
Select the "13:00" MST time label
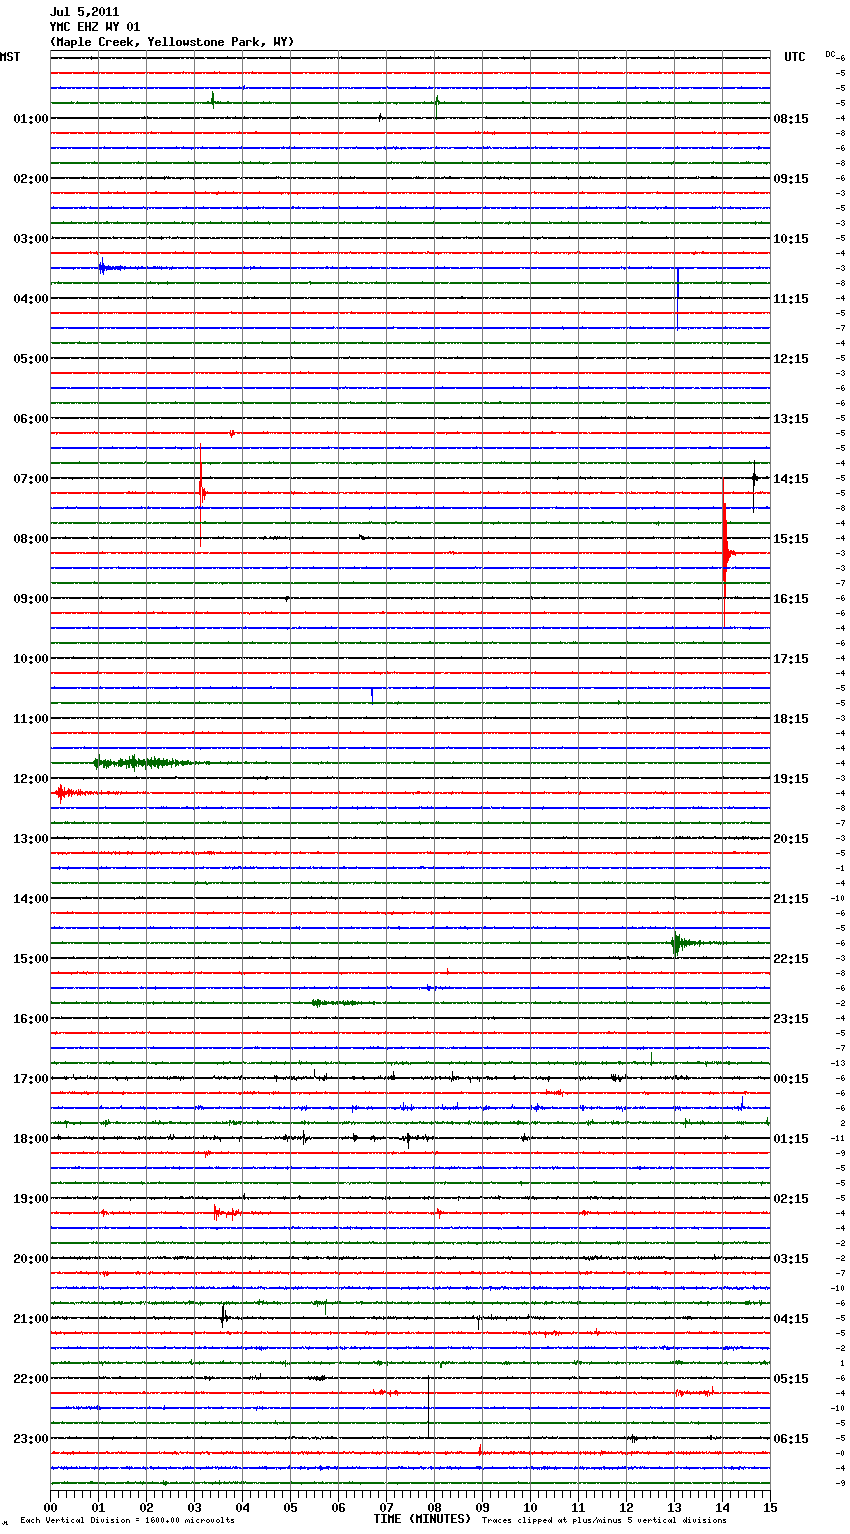pyautogui.click(x=31, y=839)
